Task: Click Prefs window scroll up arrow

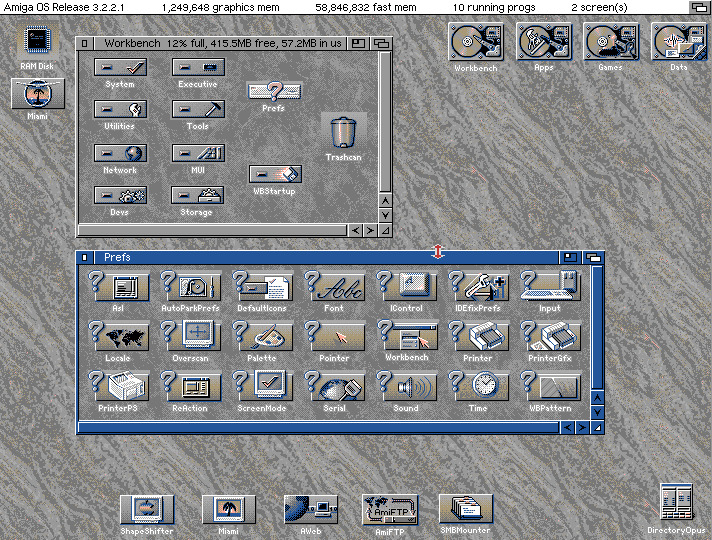Action: (598, 398)
